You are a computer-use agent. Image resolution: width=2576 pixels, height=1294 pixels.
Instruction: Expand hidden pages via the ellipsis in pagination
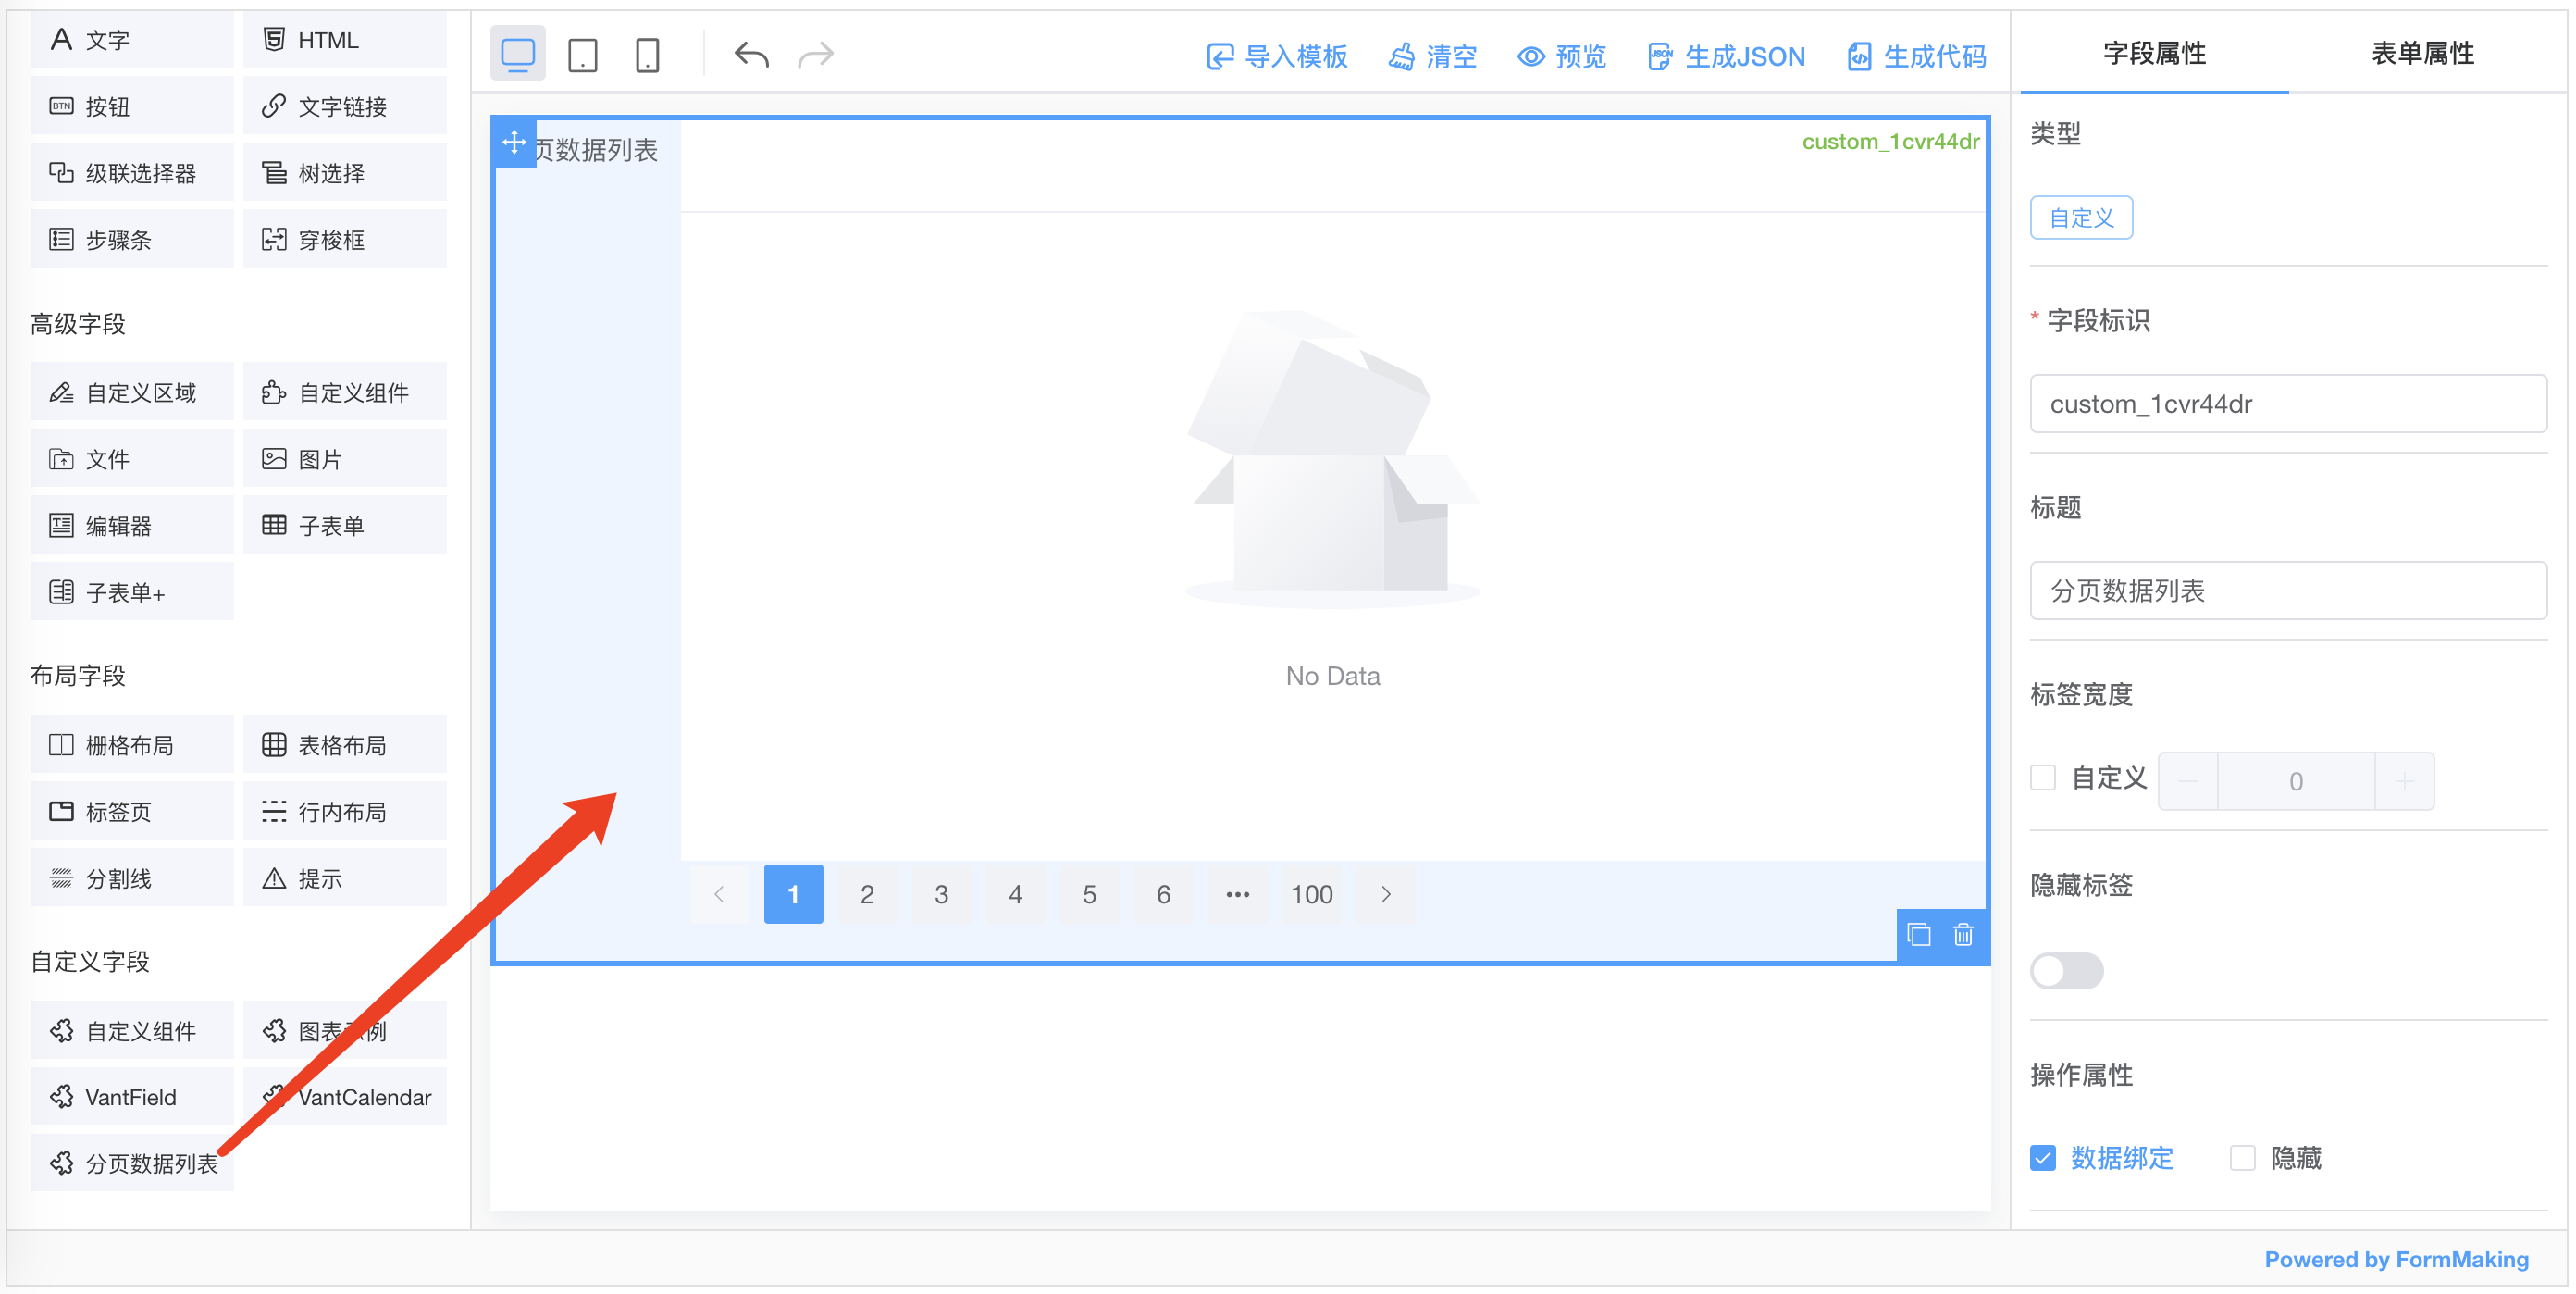click(1237, 894)
